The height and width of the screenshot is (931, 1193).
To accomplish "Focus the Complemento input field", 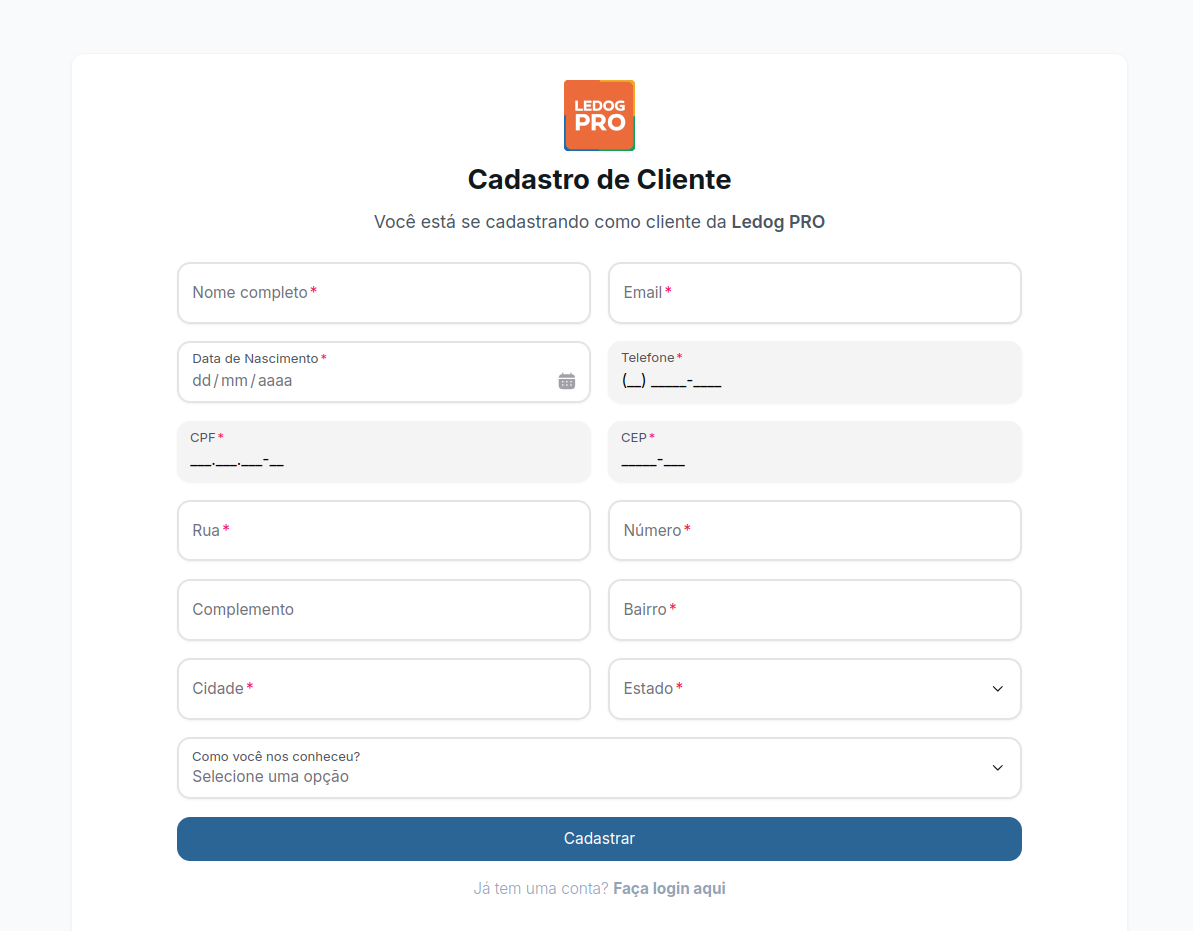I will (383, 610).
